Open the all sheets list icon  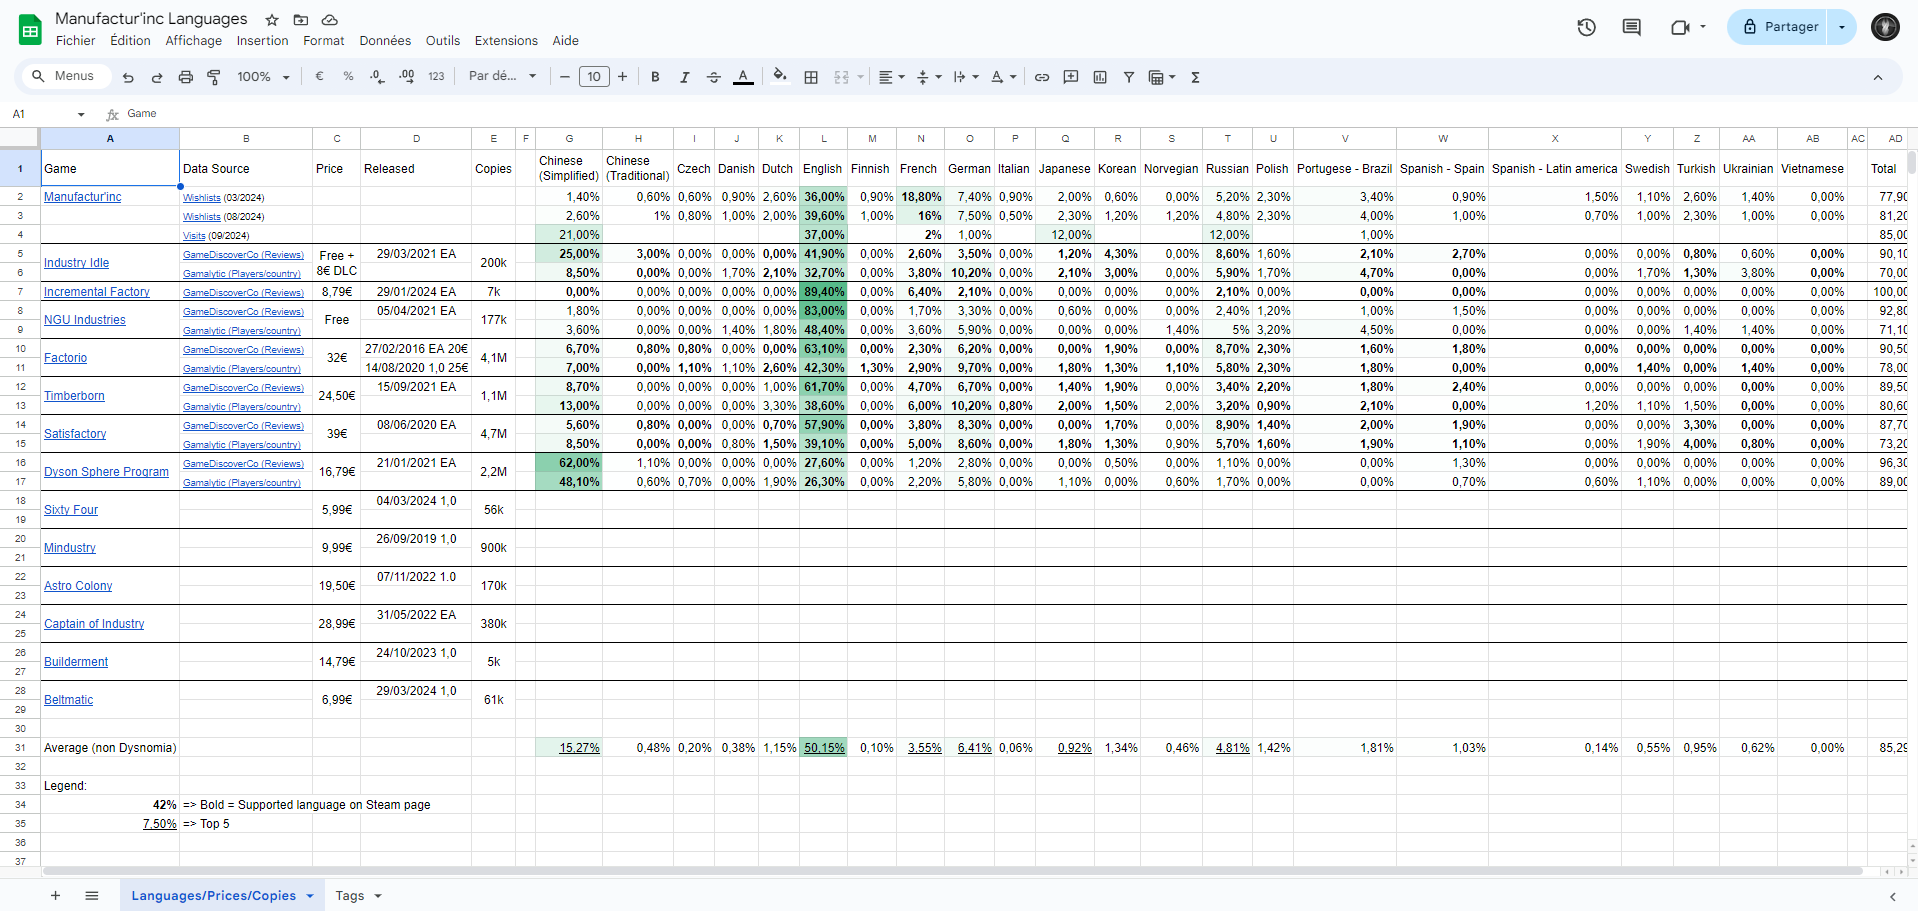(92, 896)
